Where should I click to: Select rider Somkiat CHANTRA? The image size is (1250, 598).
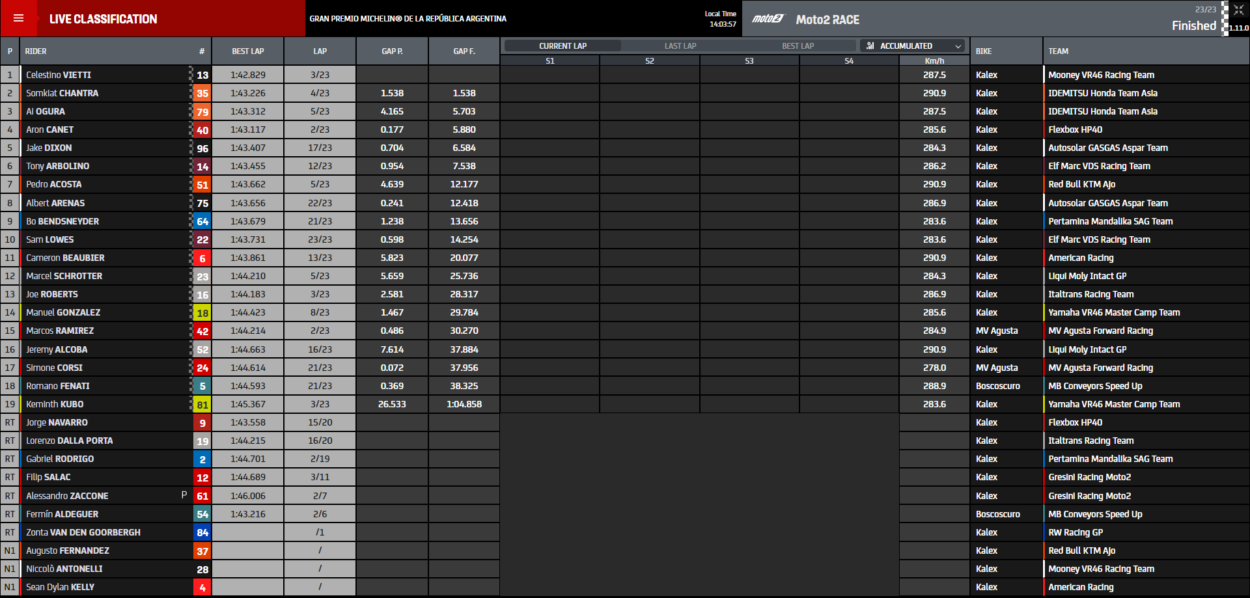point(62,93)
